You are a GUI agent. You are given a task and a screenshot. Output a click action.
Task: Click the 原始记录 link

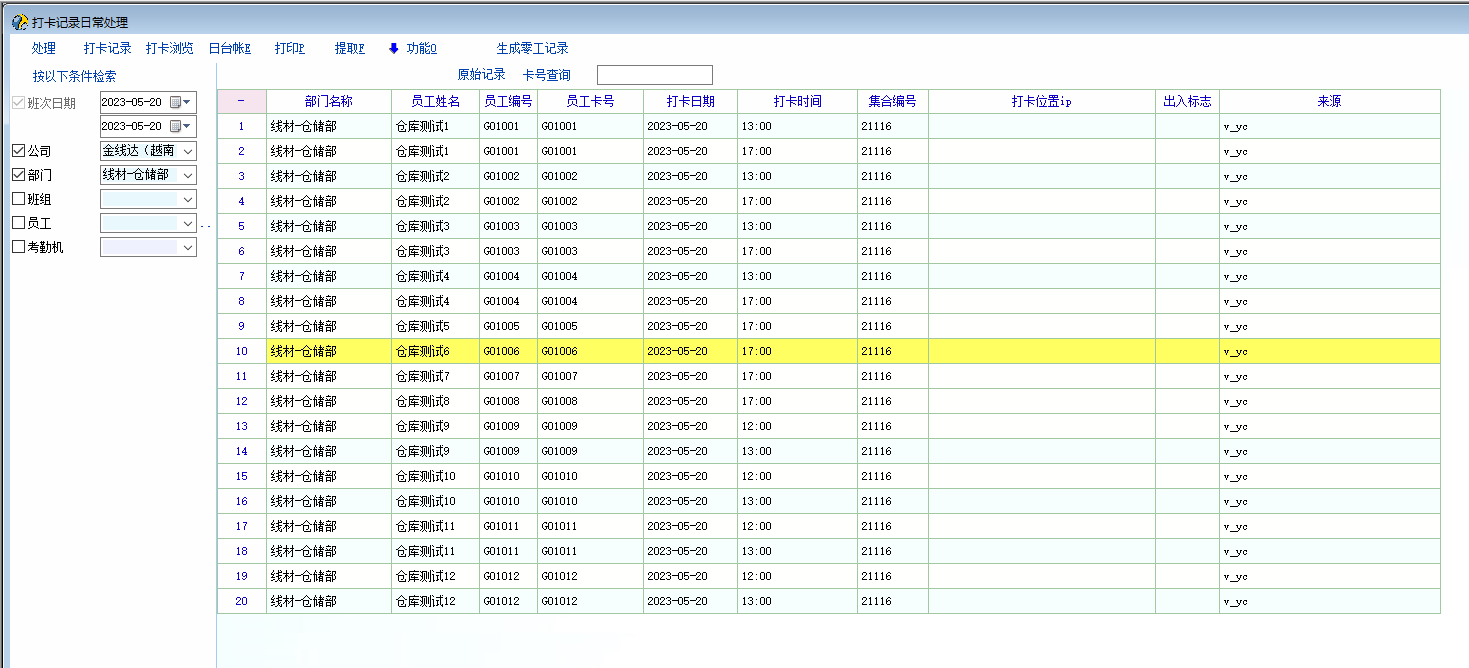point(481,75)
